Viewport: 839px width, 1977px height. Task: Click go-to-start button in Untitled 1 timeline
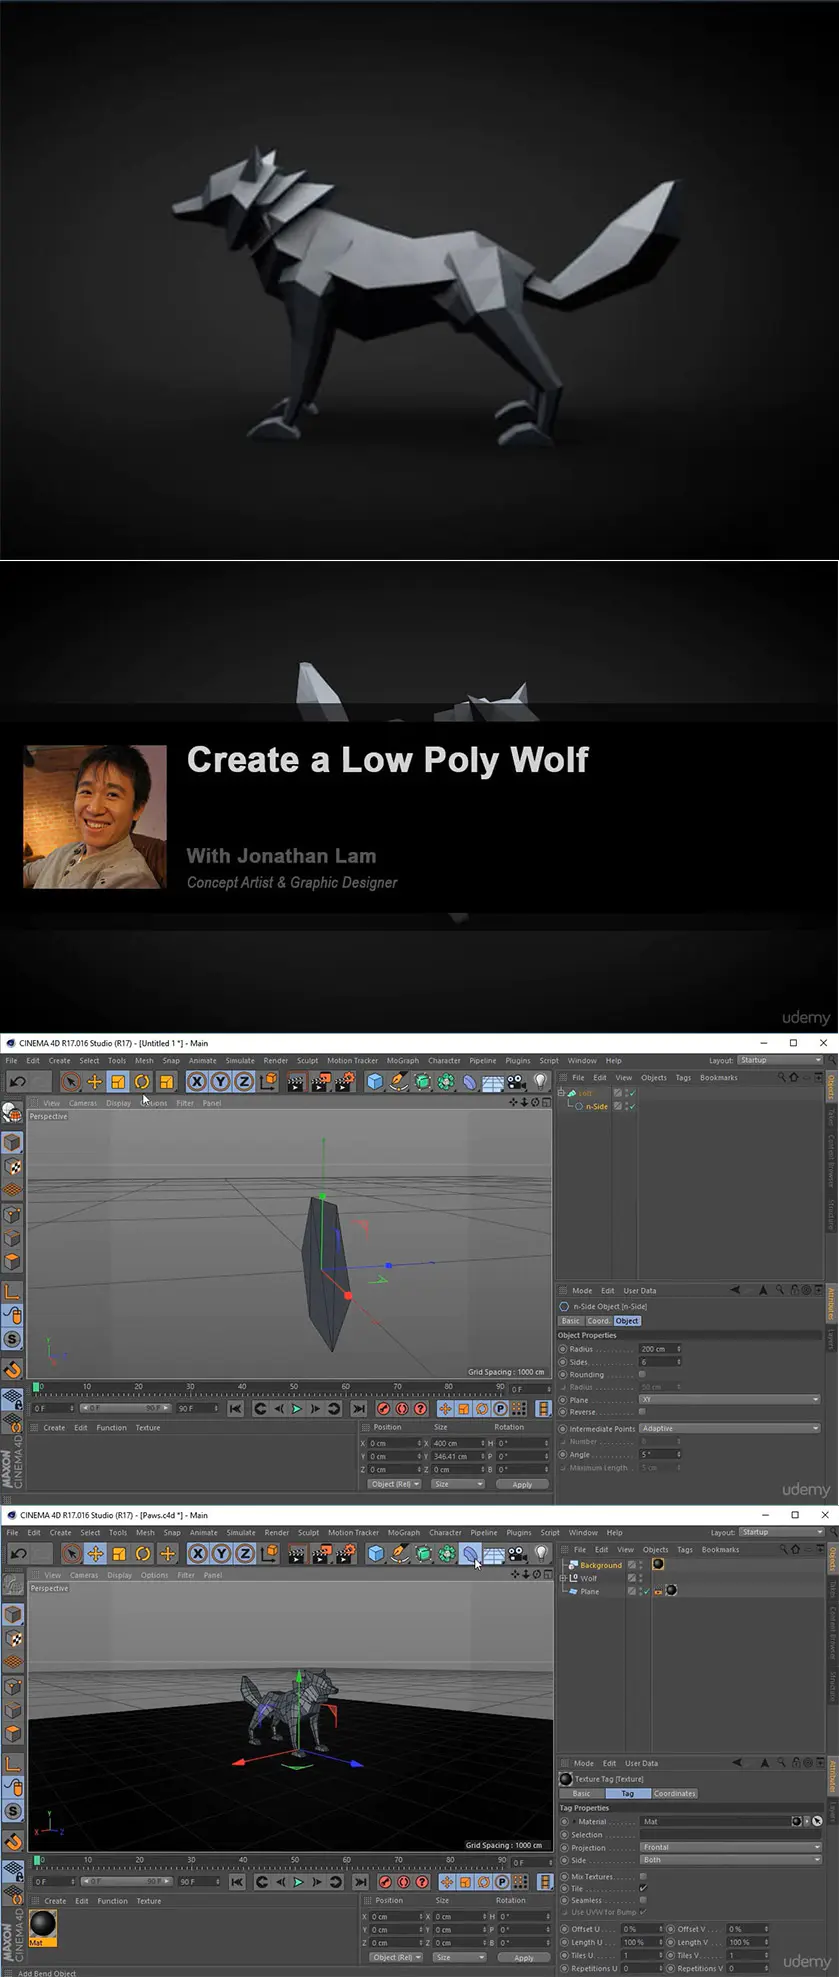click(235, 1408)
